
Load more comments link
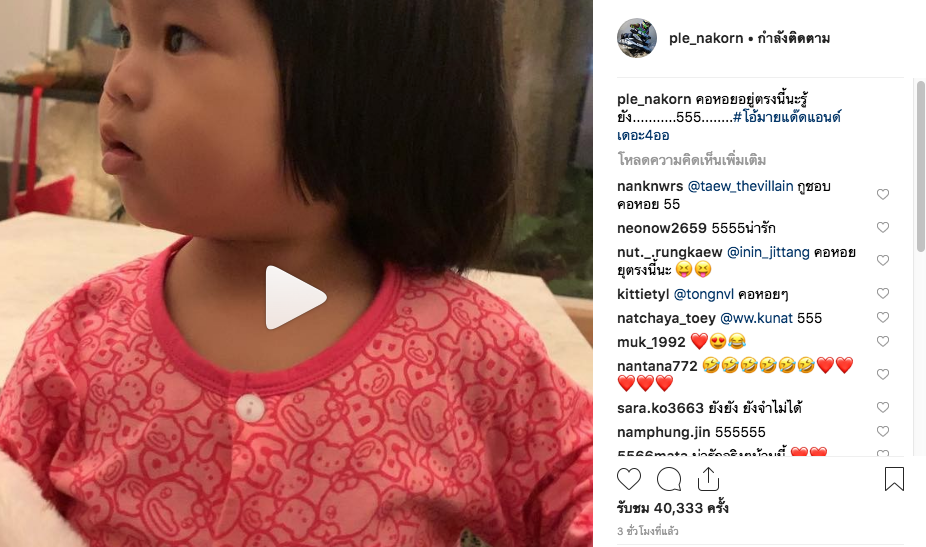(692, 160)
